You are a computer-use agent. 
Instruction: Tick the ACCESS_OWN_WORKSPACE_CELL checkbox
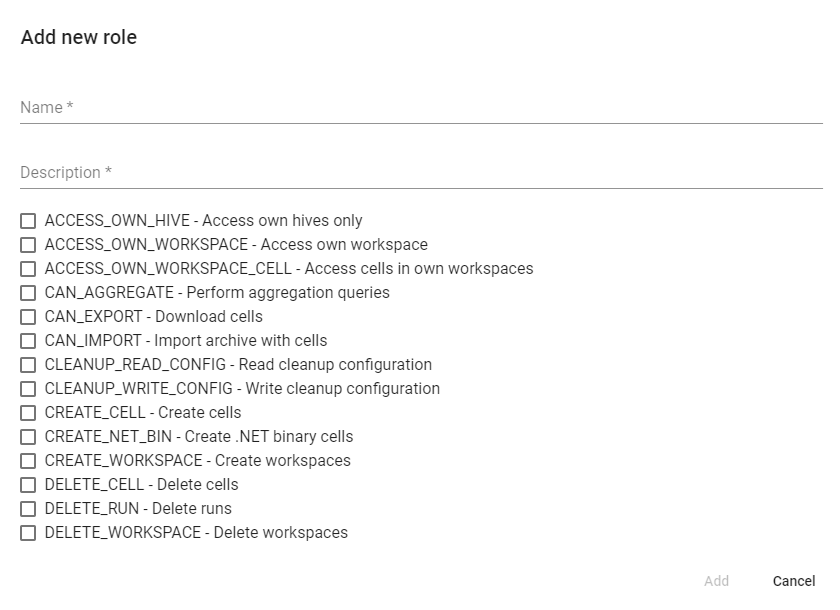tap(28, 269)
